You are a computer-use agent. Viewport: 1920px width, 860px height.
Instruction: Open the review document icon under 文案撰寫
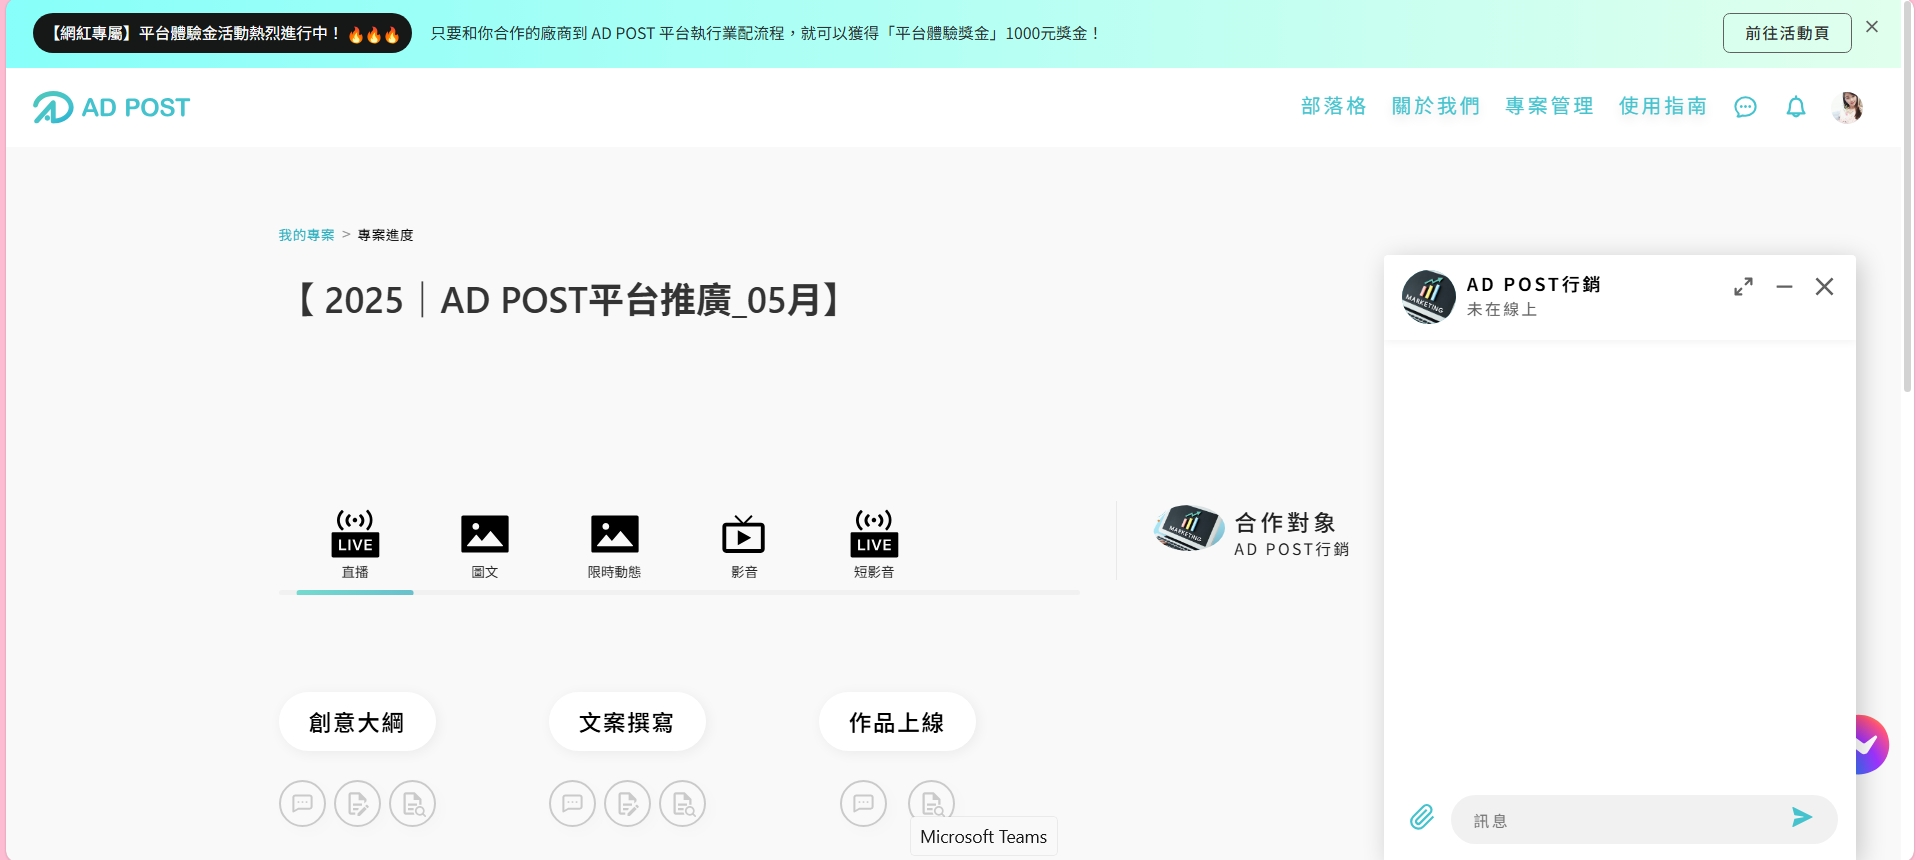(682, 803)
